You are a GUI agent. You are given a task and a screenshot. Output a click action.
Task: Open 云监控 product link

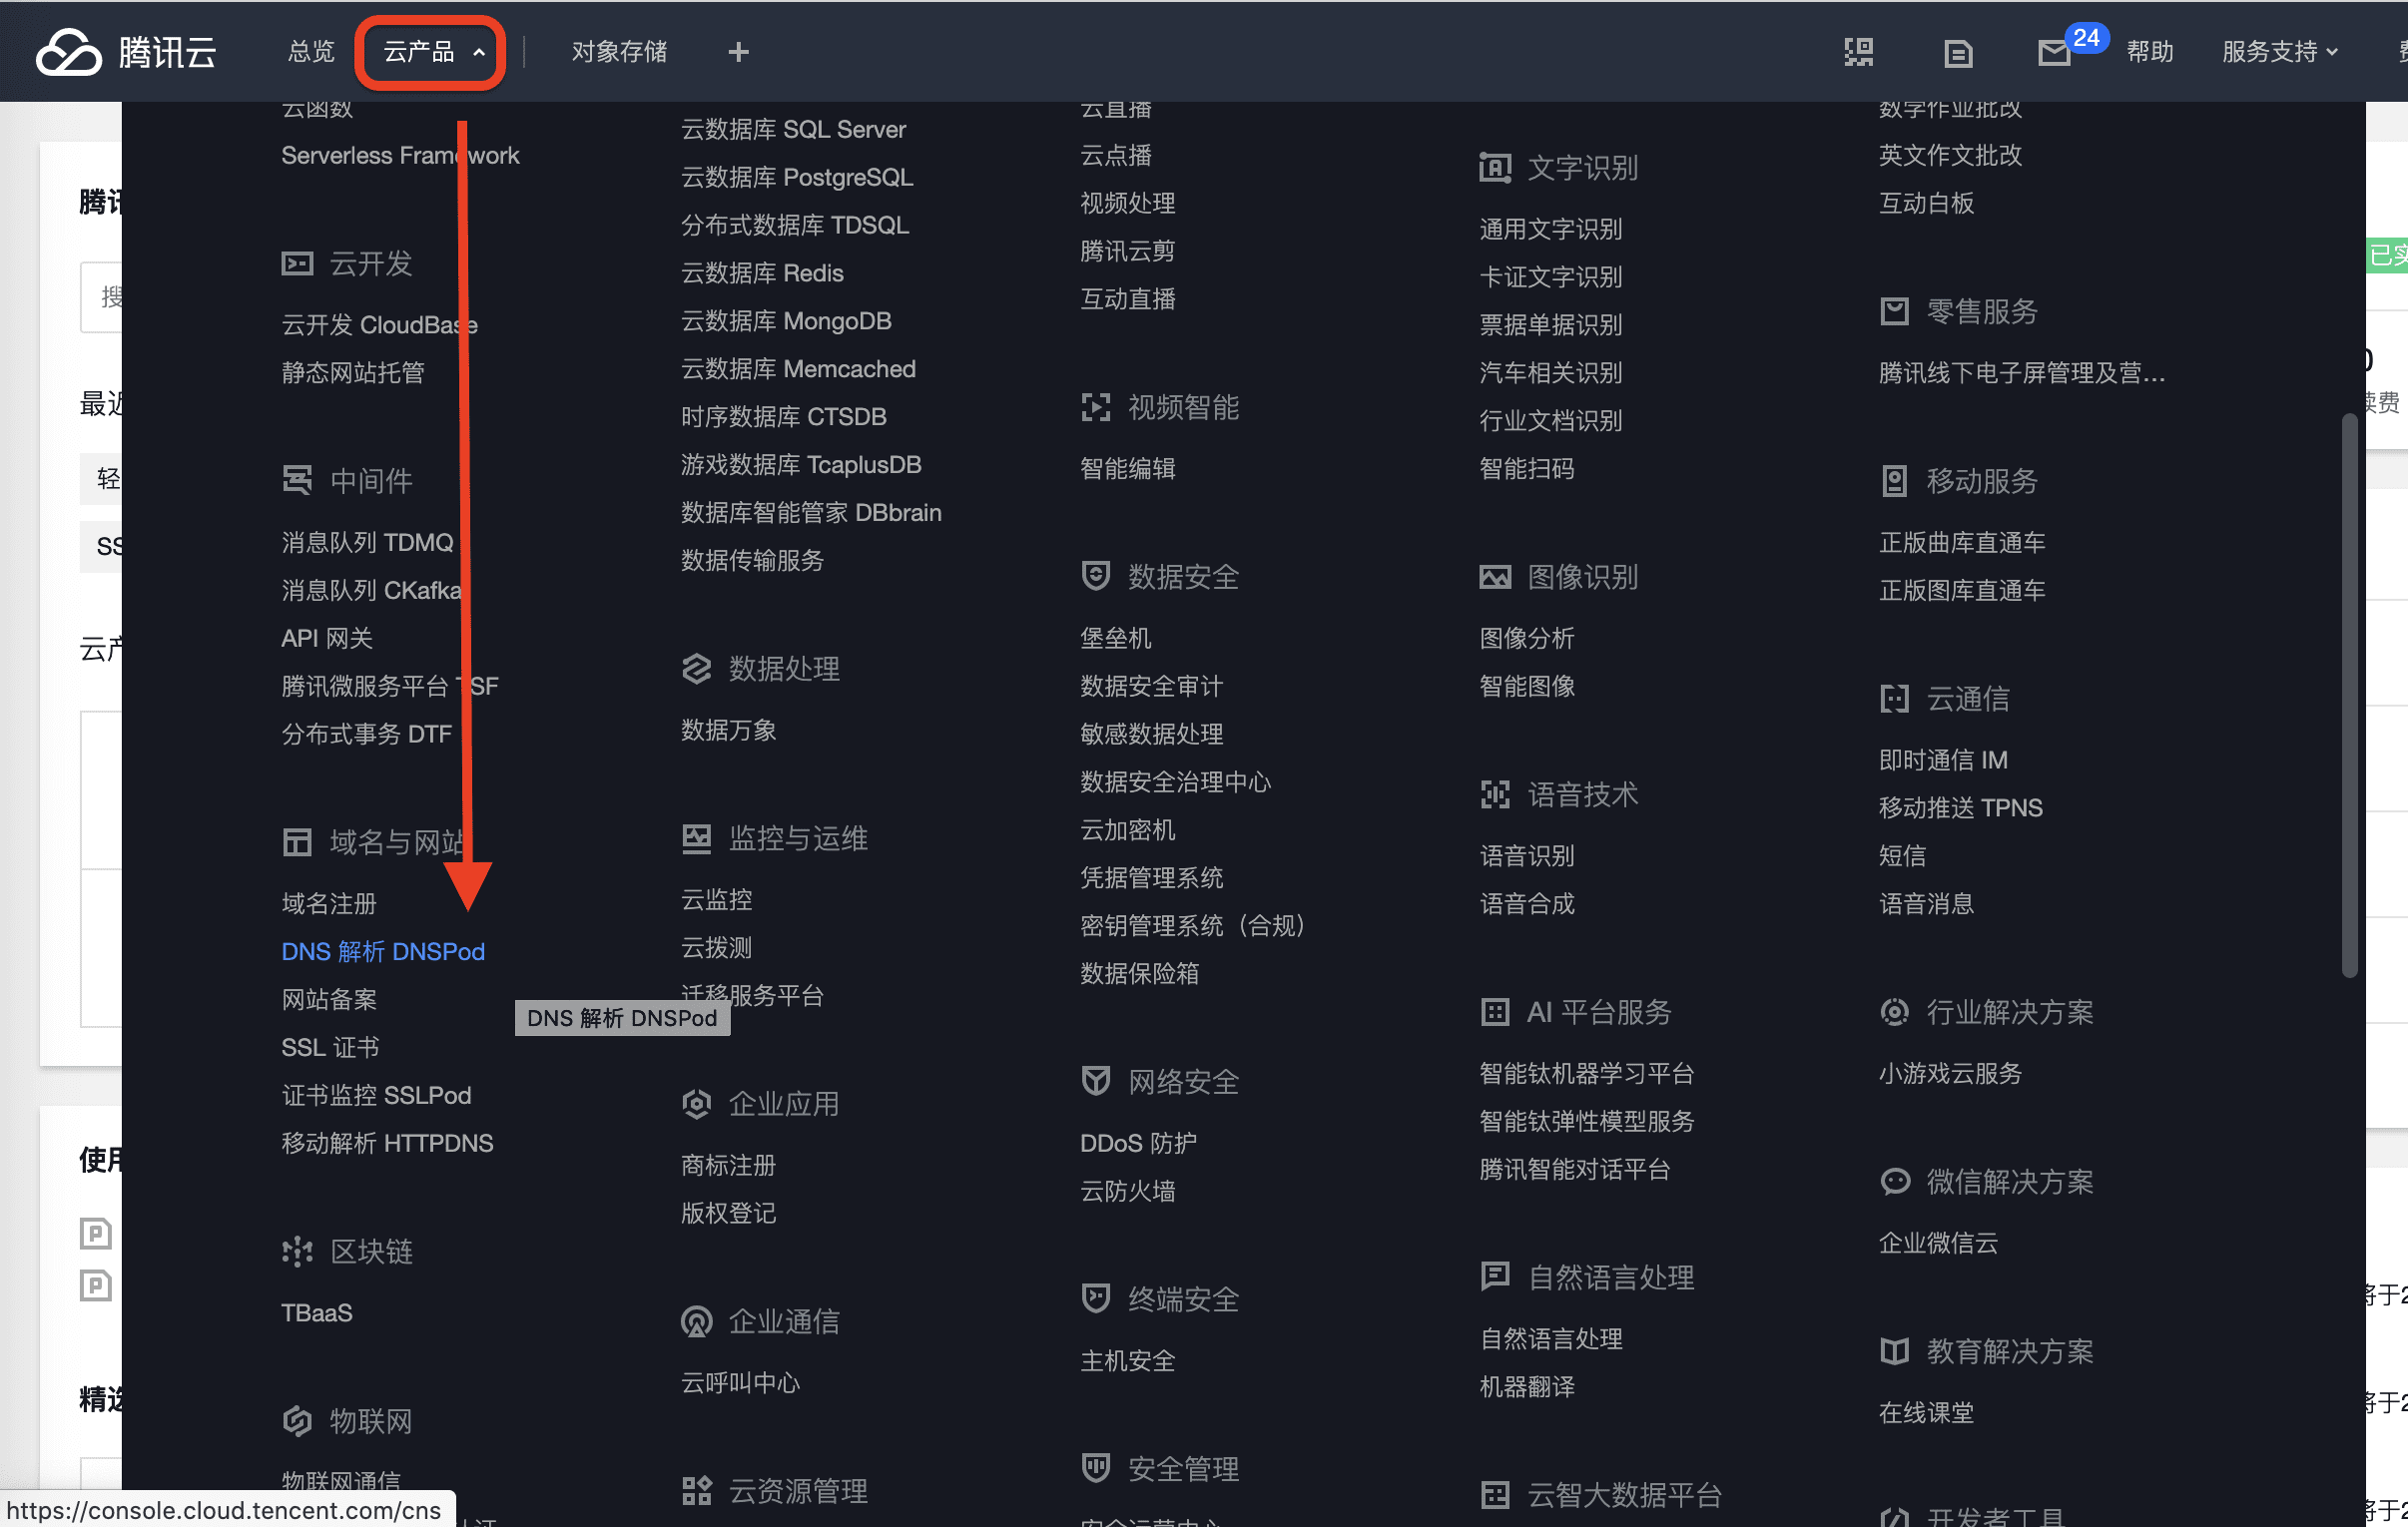716,900
